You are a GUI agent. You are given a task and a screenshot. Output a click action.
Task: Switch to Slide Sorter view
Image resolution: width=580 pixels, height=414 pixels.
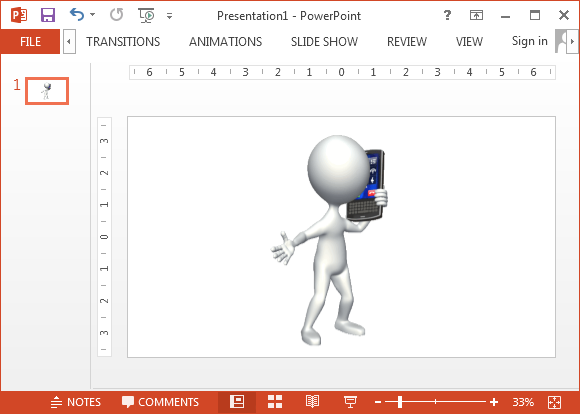point(275,402)
